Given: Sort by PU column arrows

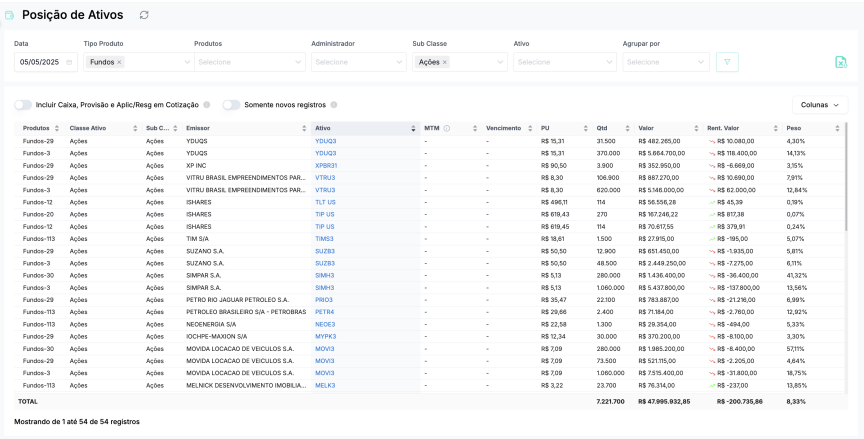Looking at the screenshot, I should [585, 128].
